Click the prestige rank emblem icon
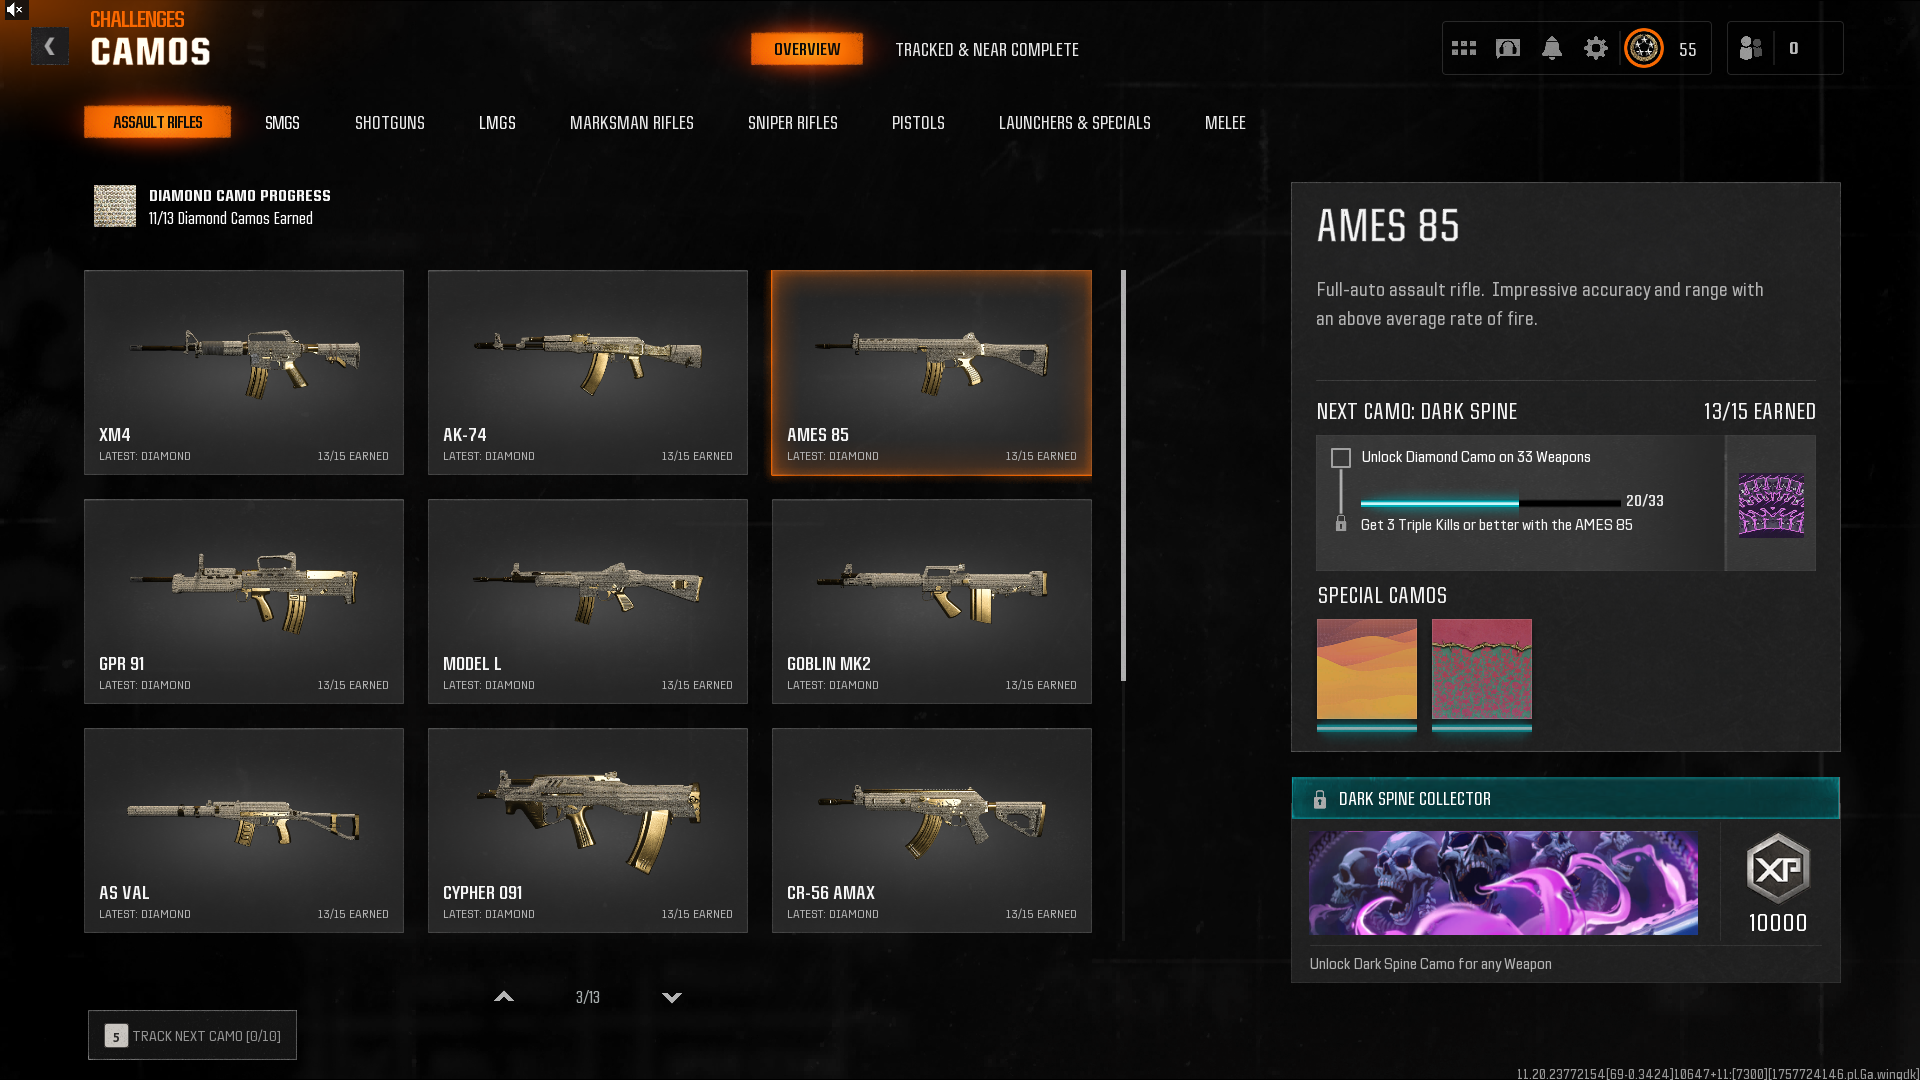The width and height of the screenshot is (1920, 1080). 1644,48
